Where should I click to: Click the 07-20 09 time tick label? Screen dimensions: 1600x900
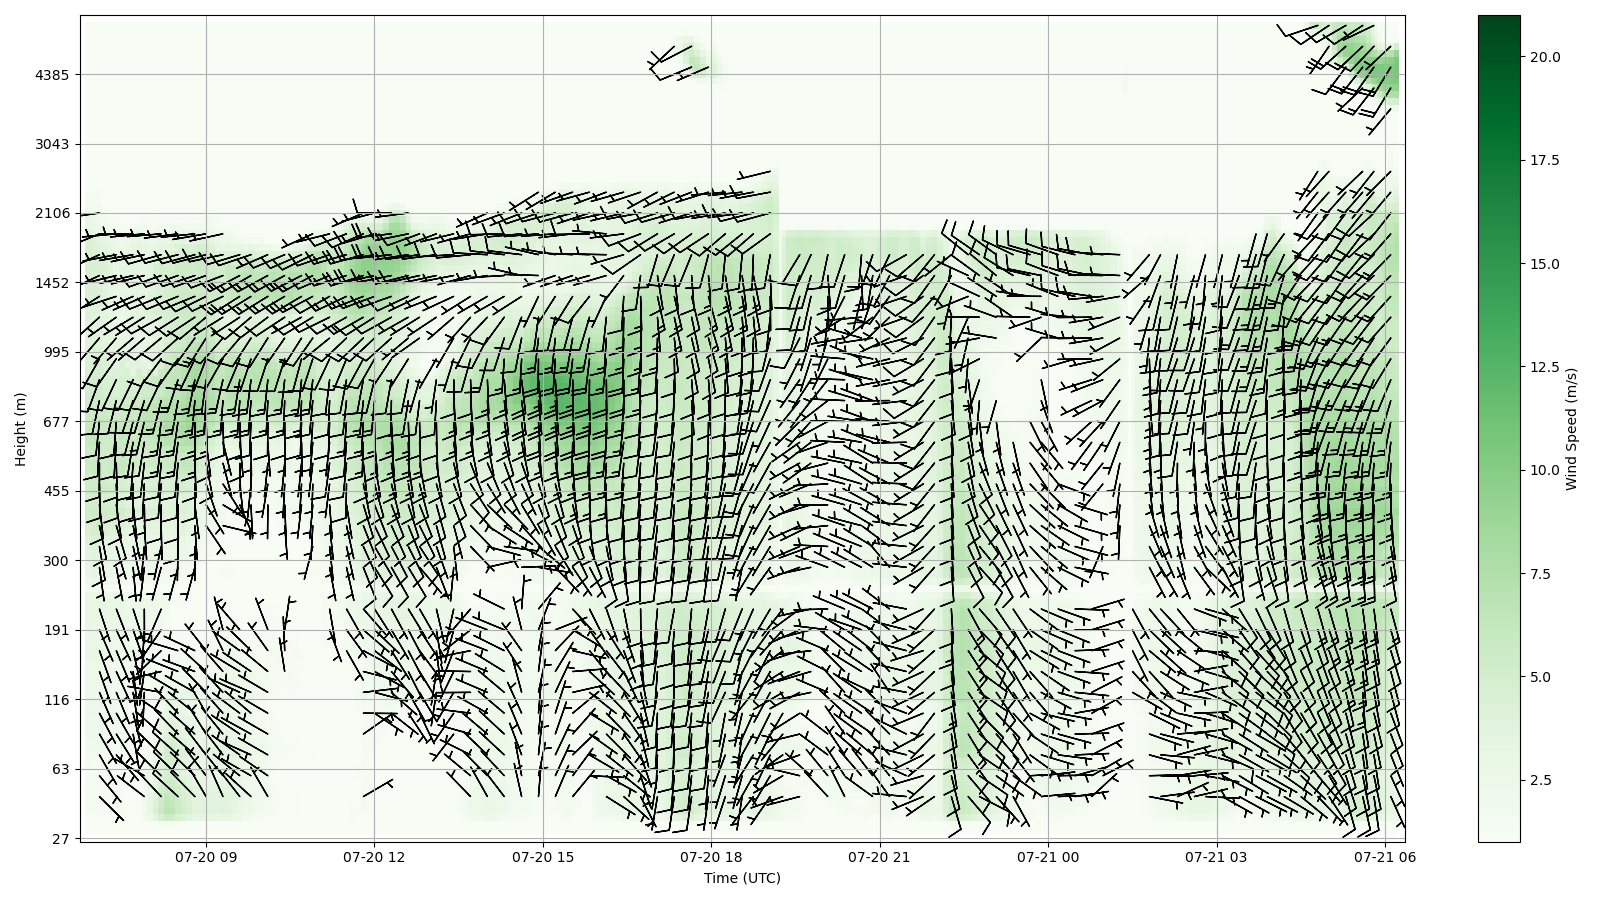coord(206,857)
